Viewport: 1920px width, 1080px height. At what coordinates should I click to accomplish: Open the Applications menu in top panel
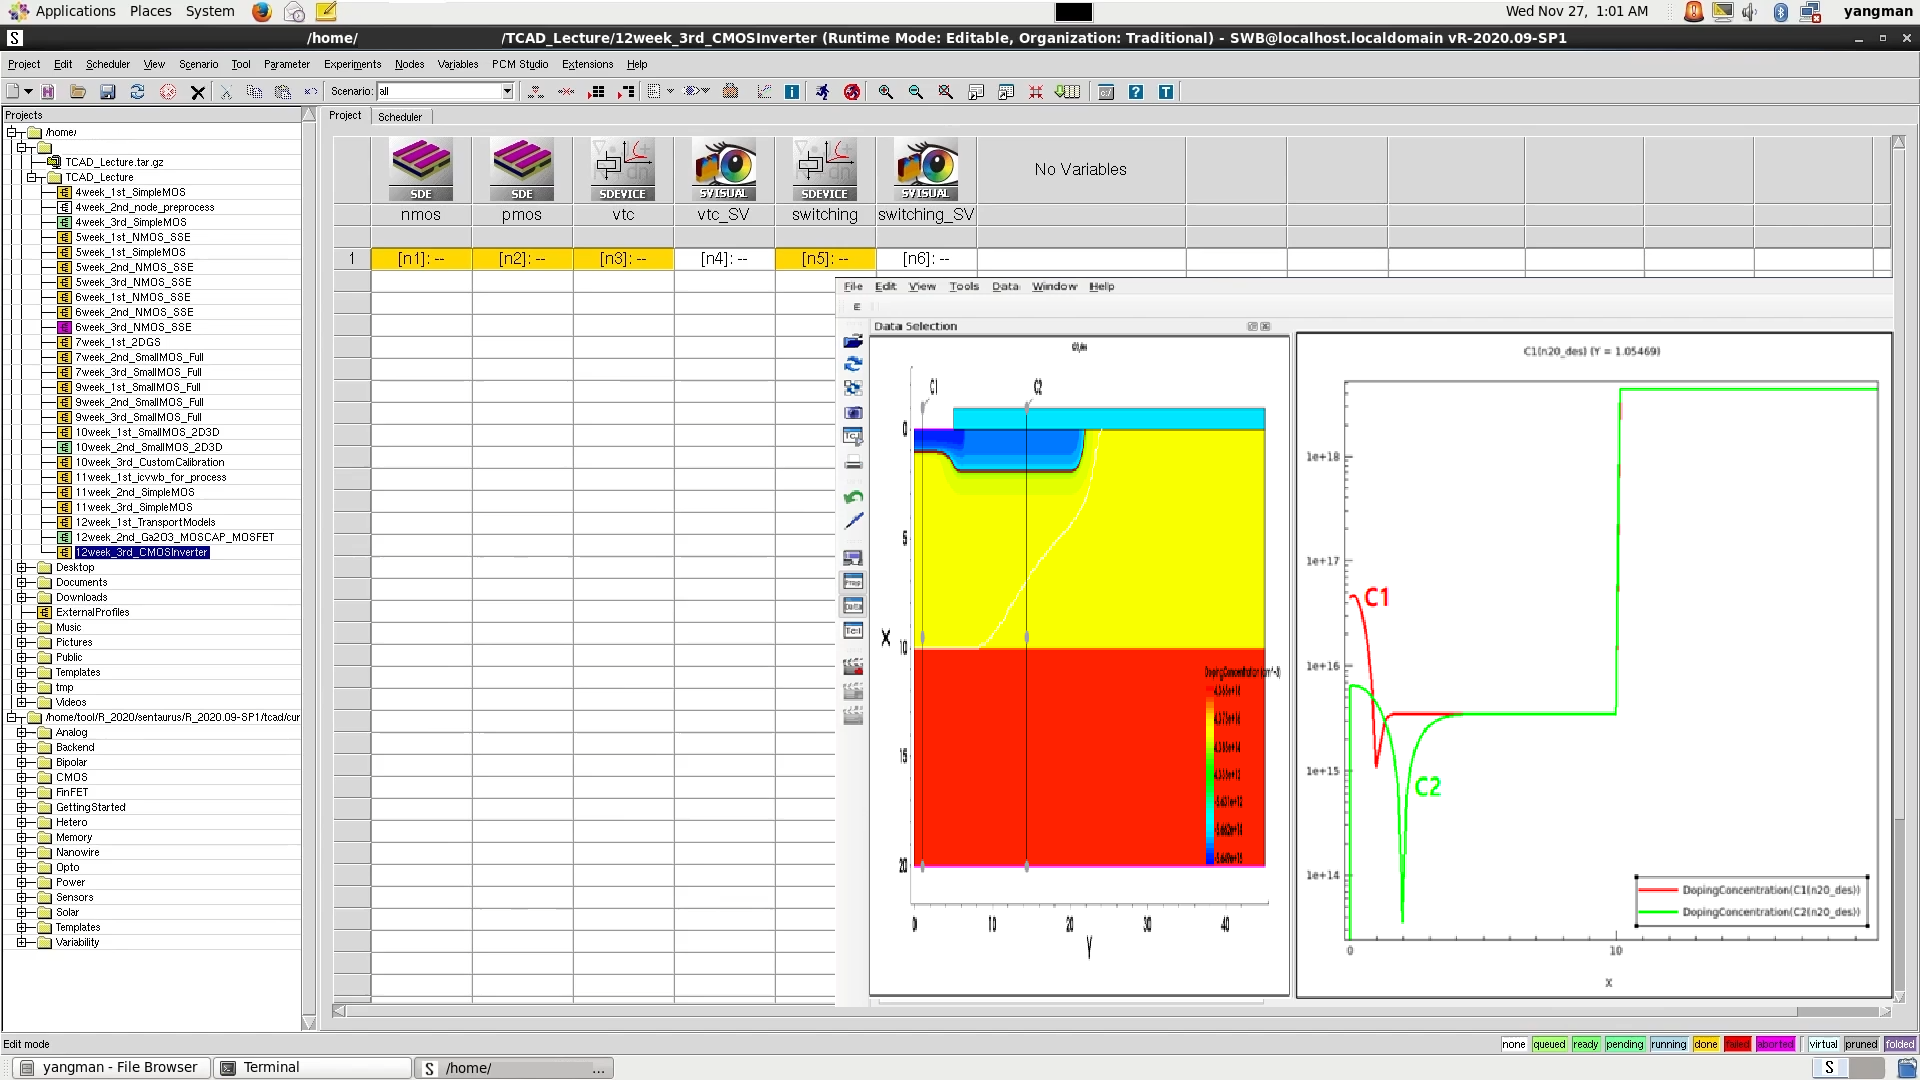coord(75,11)
